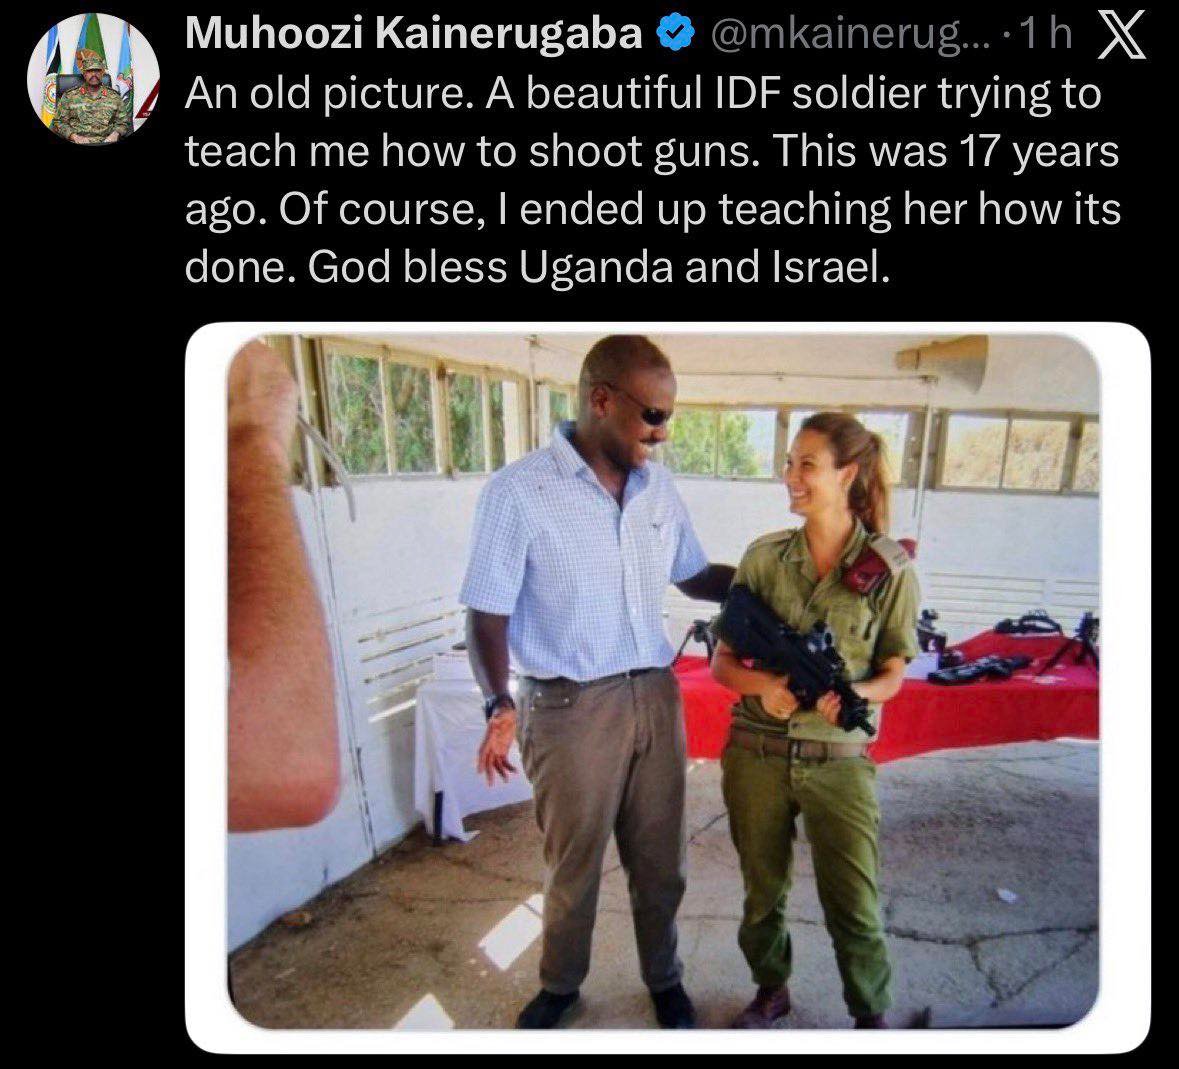The height and width of the screenshot is (1069, 1179).
Task: Click the word 'Israel' in the tweet
Action: coord(826,267)
